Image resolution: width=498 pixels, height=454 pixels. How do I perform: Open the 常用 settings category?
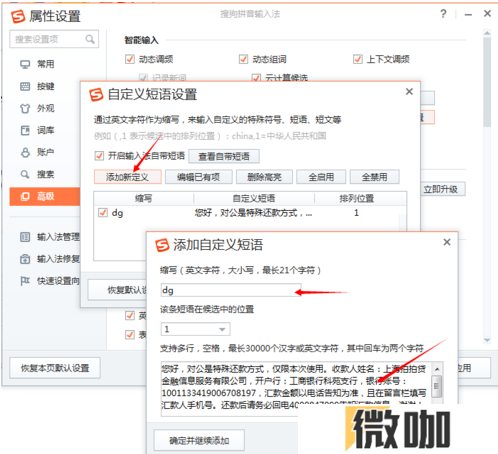click(45, 64)
